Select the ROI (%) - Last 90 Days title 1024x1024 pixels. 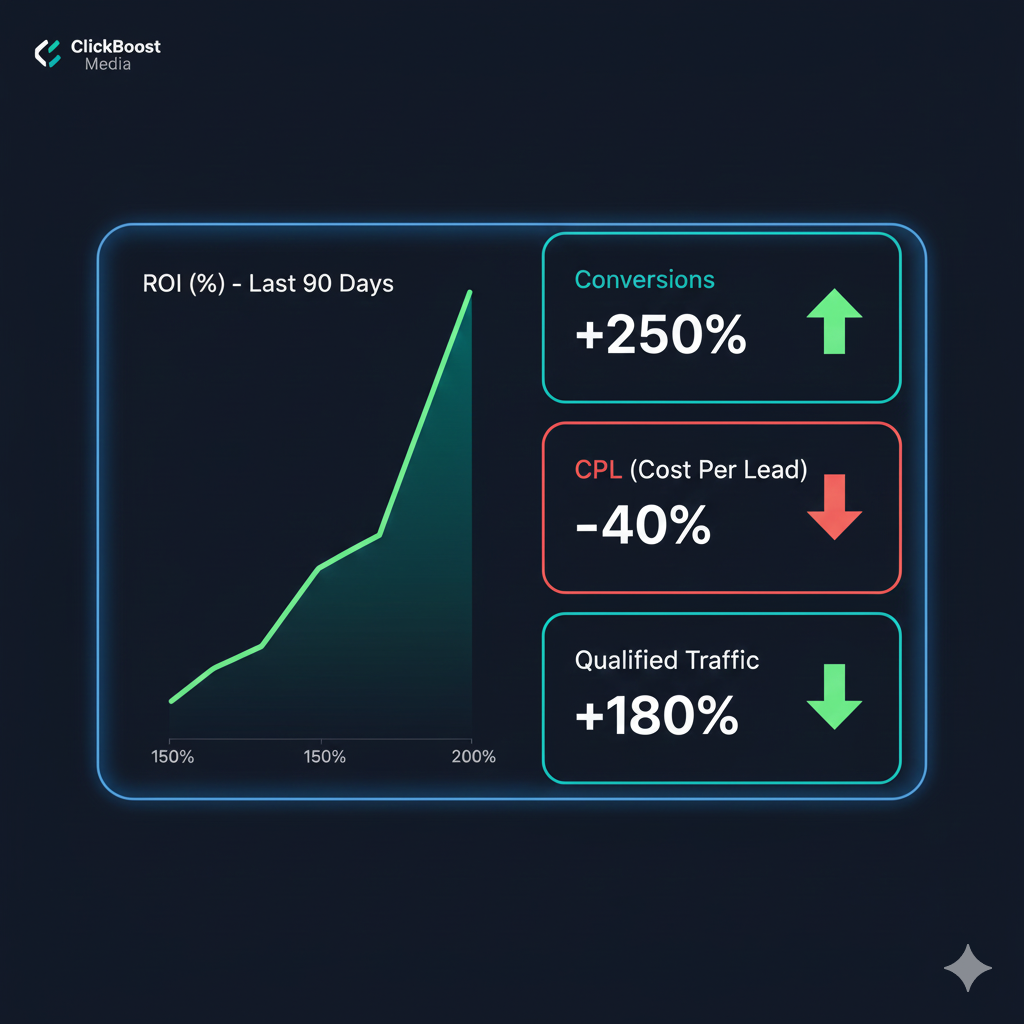pos(269,284)
